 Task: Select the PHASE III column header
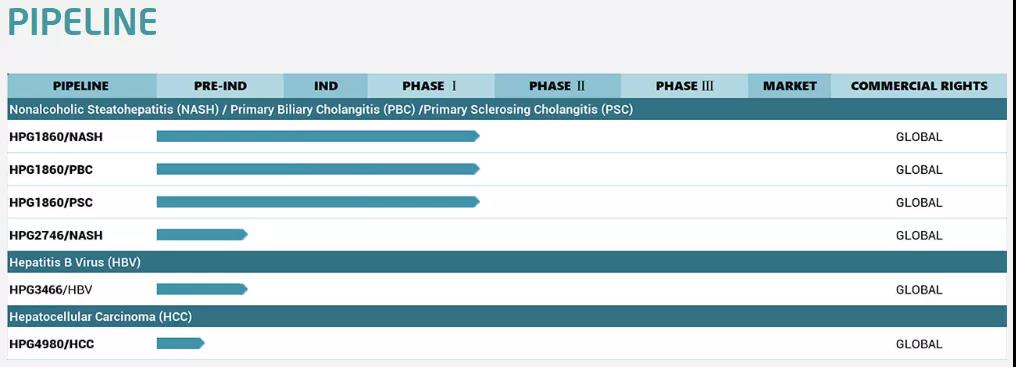tap(684, 86)
